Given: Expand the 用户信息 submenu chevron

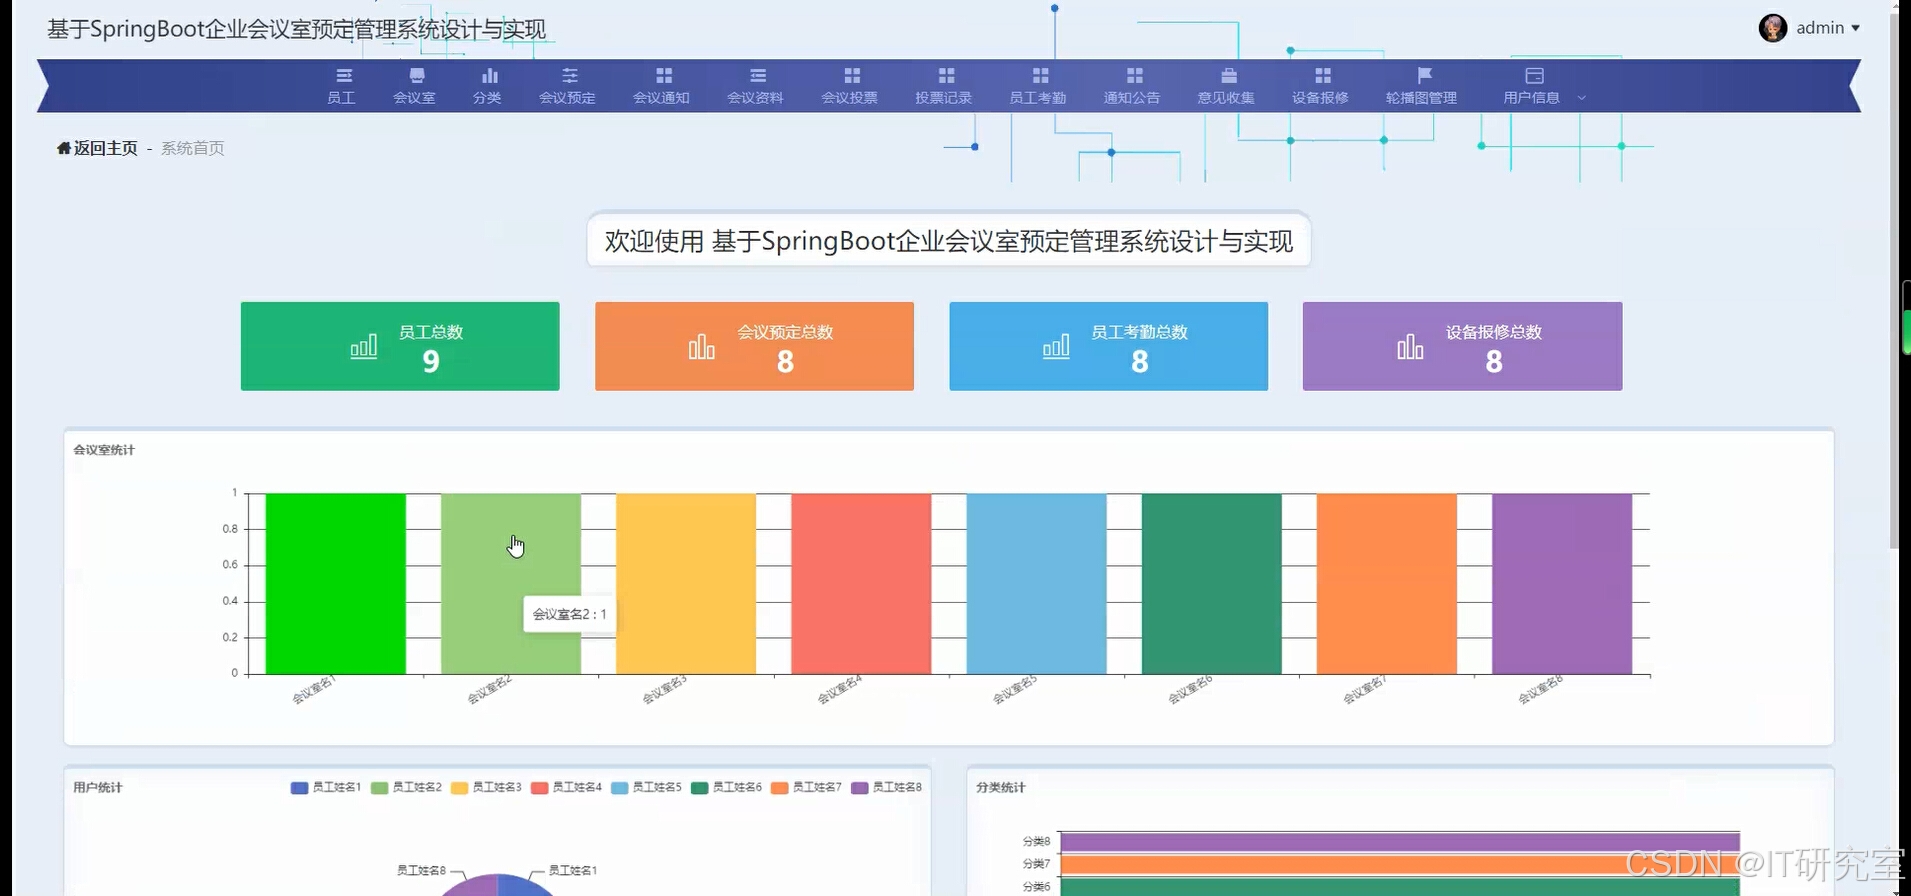Looking at the screenshot, I should click(x=1581, y=98).
